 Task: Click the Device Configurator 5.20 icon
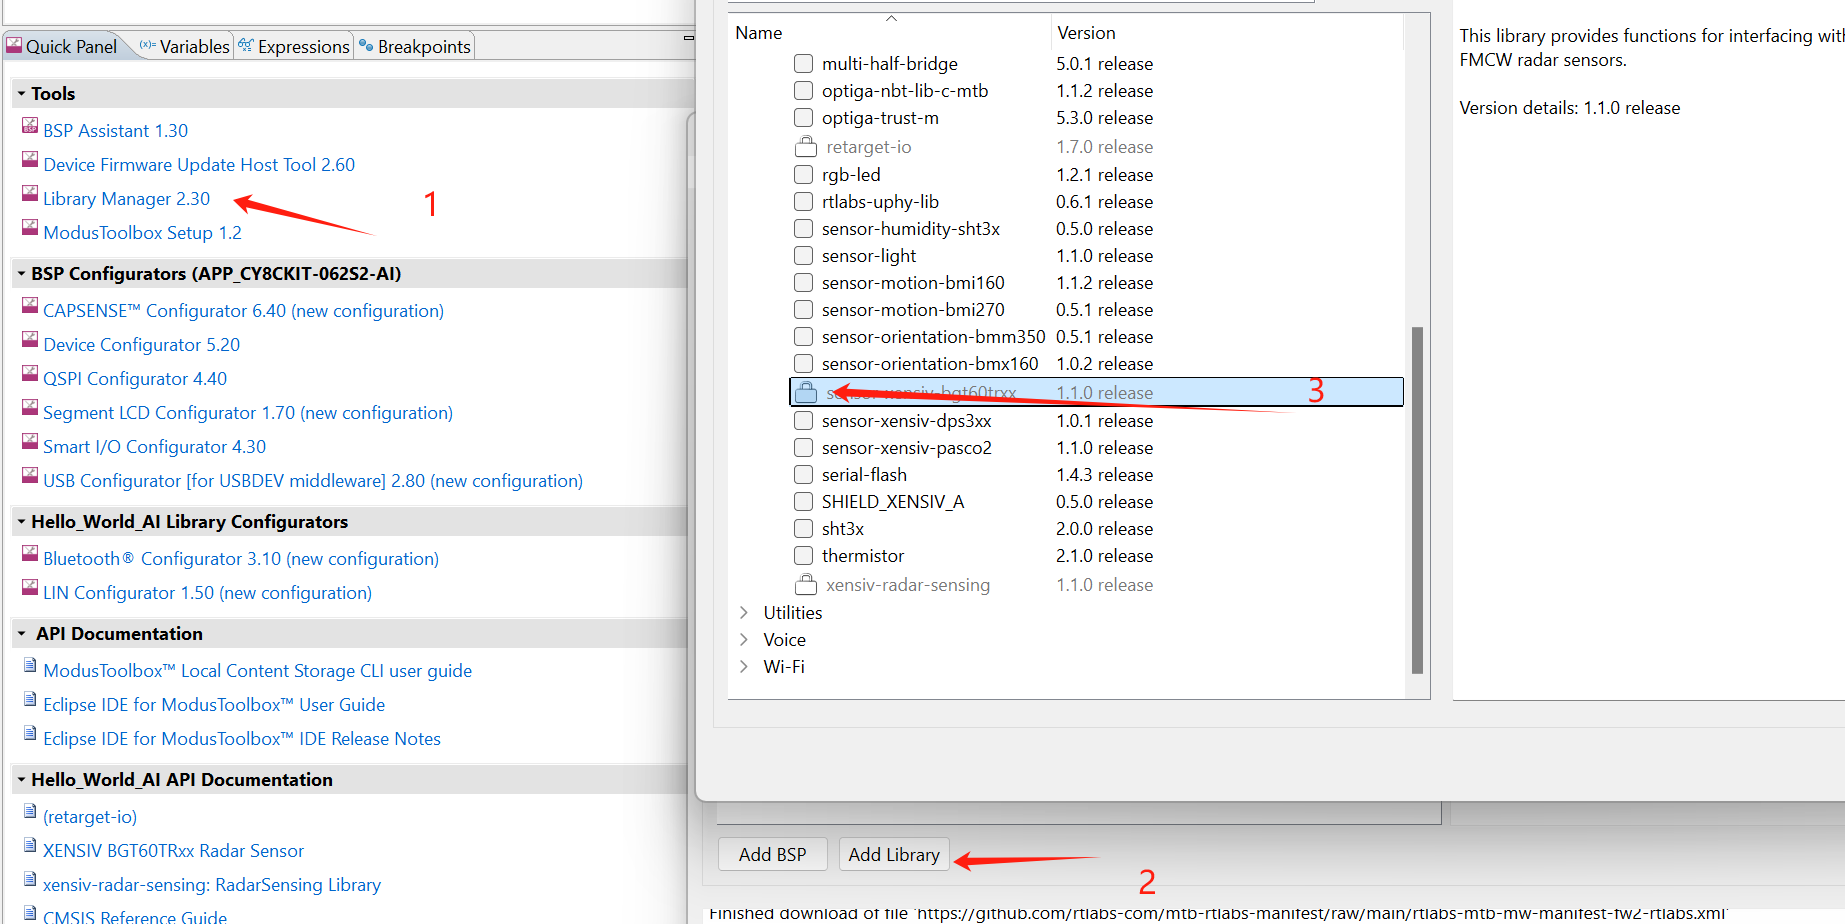click(30, 341)
